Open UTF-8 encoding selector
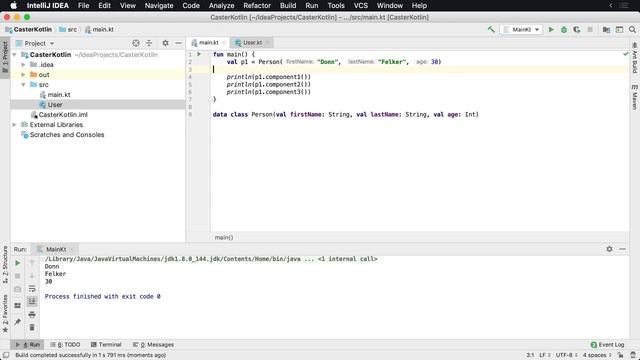This screenshot has height=360, width=640. [566, 355]
